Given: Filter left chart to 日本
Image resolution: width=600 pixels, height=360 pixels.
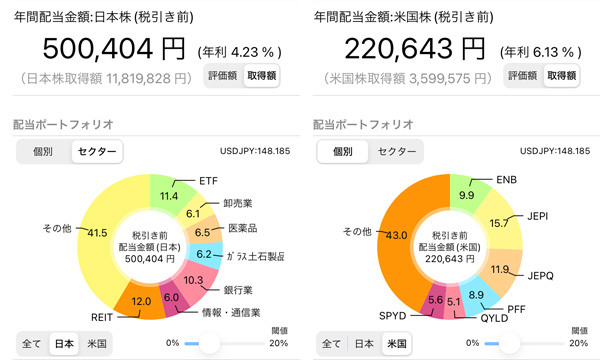Looking at the screenshot, I should [x=64, y=344].
